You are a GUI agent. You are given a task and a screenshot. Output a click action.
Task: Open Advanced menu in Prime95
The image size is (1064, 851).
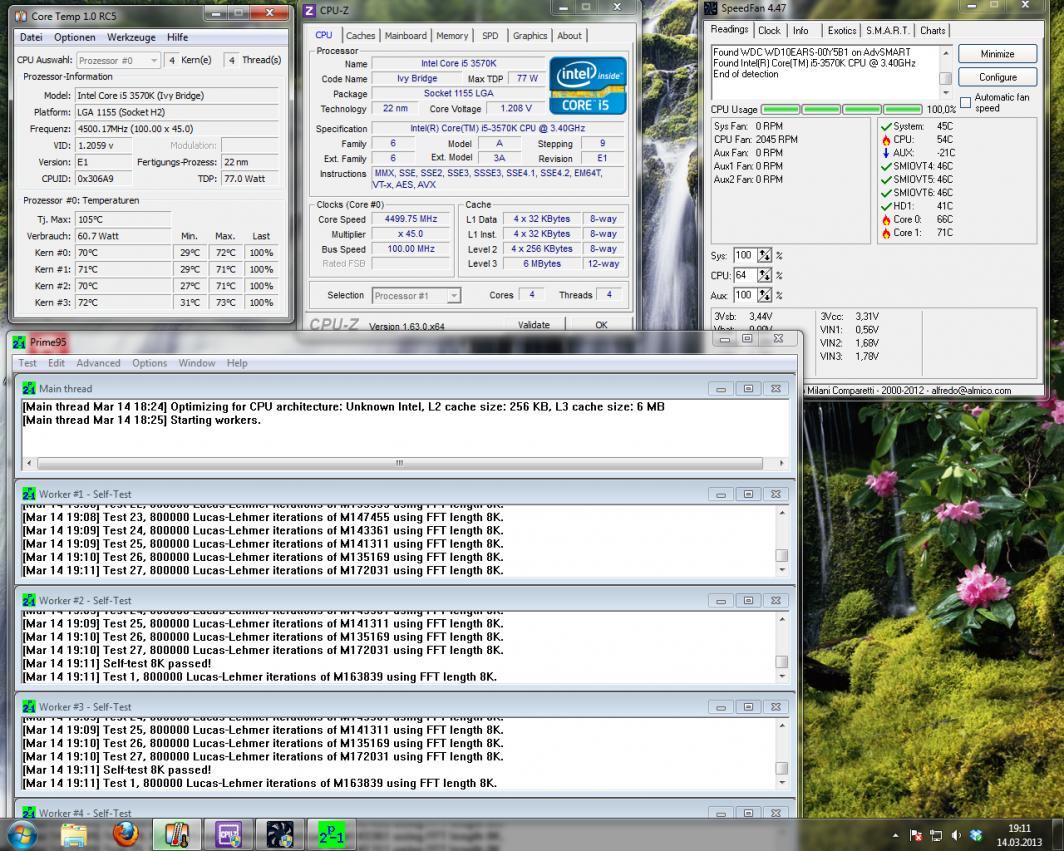(98, 363)
